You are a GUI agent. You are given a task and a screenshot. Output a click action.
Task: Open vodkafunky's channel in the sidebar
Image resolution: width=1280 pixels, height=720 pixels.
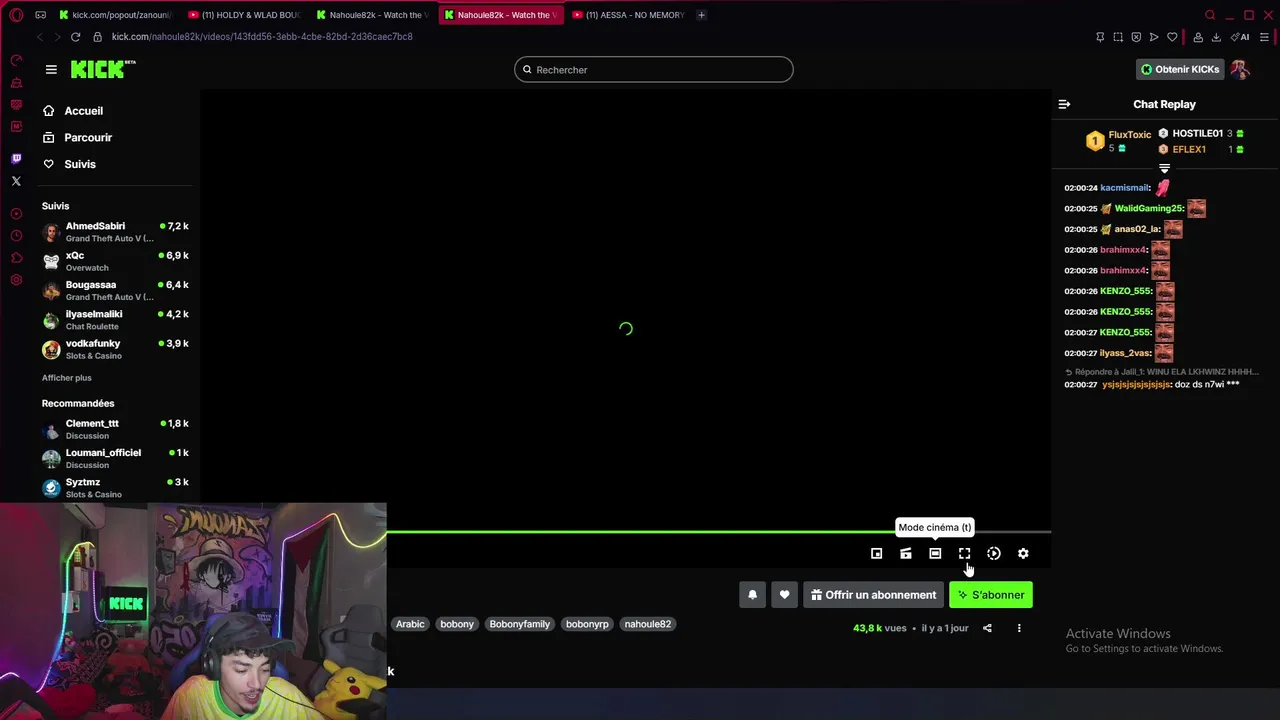(115, 349)
